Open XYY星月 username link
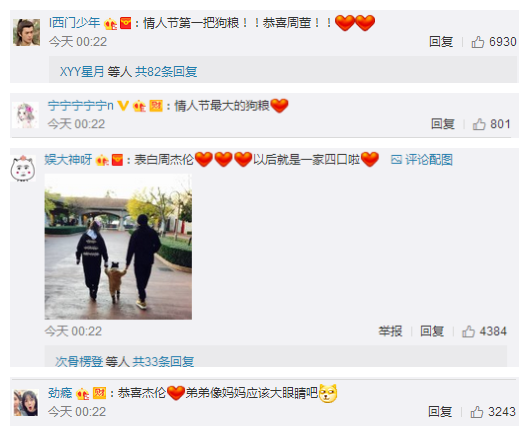Viewport: 529px width, 436px height. pos(82,72)
